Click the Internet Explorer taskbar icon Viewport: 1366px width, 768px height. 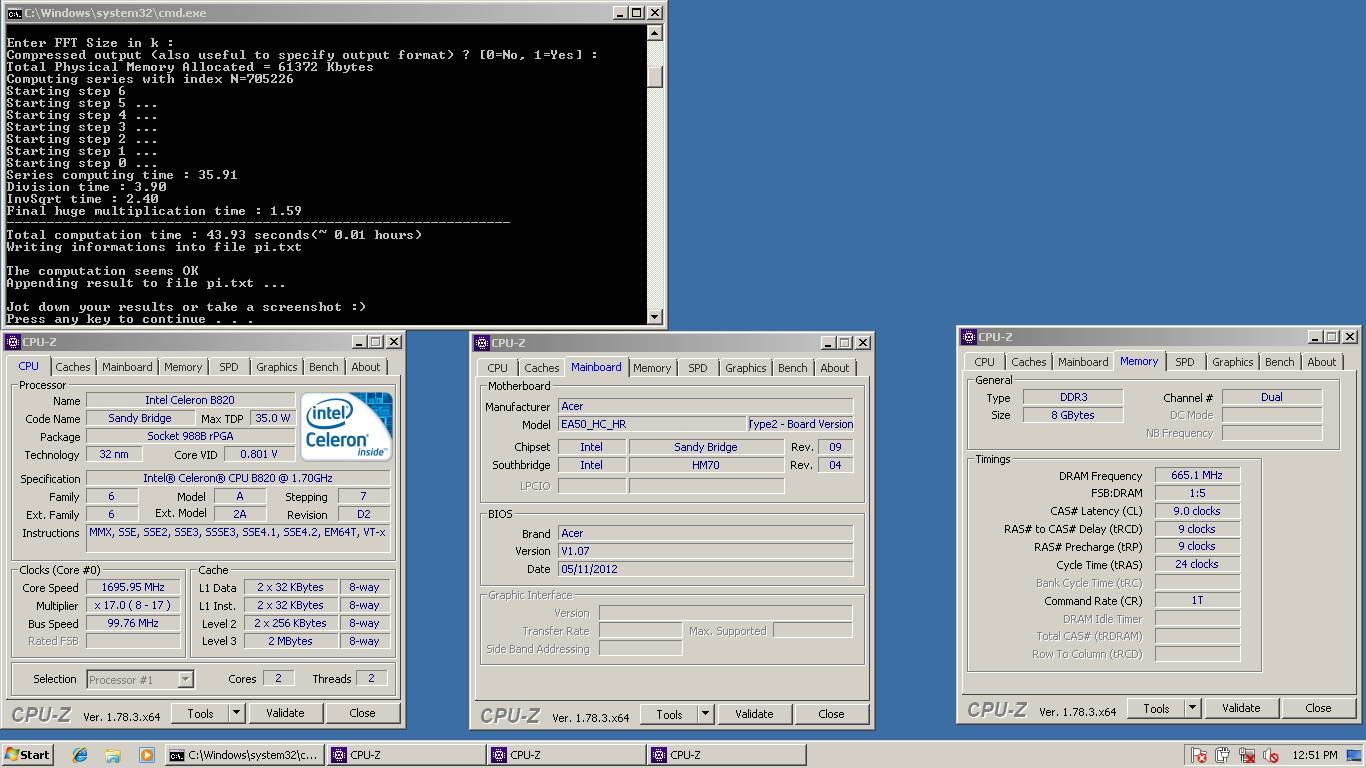coord(80,755)
